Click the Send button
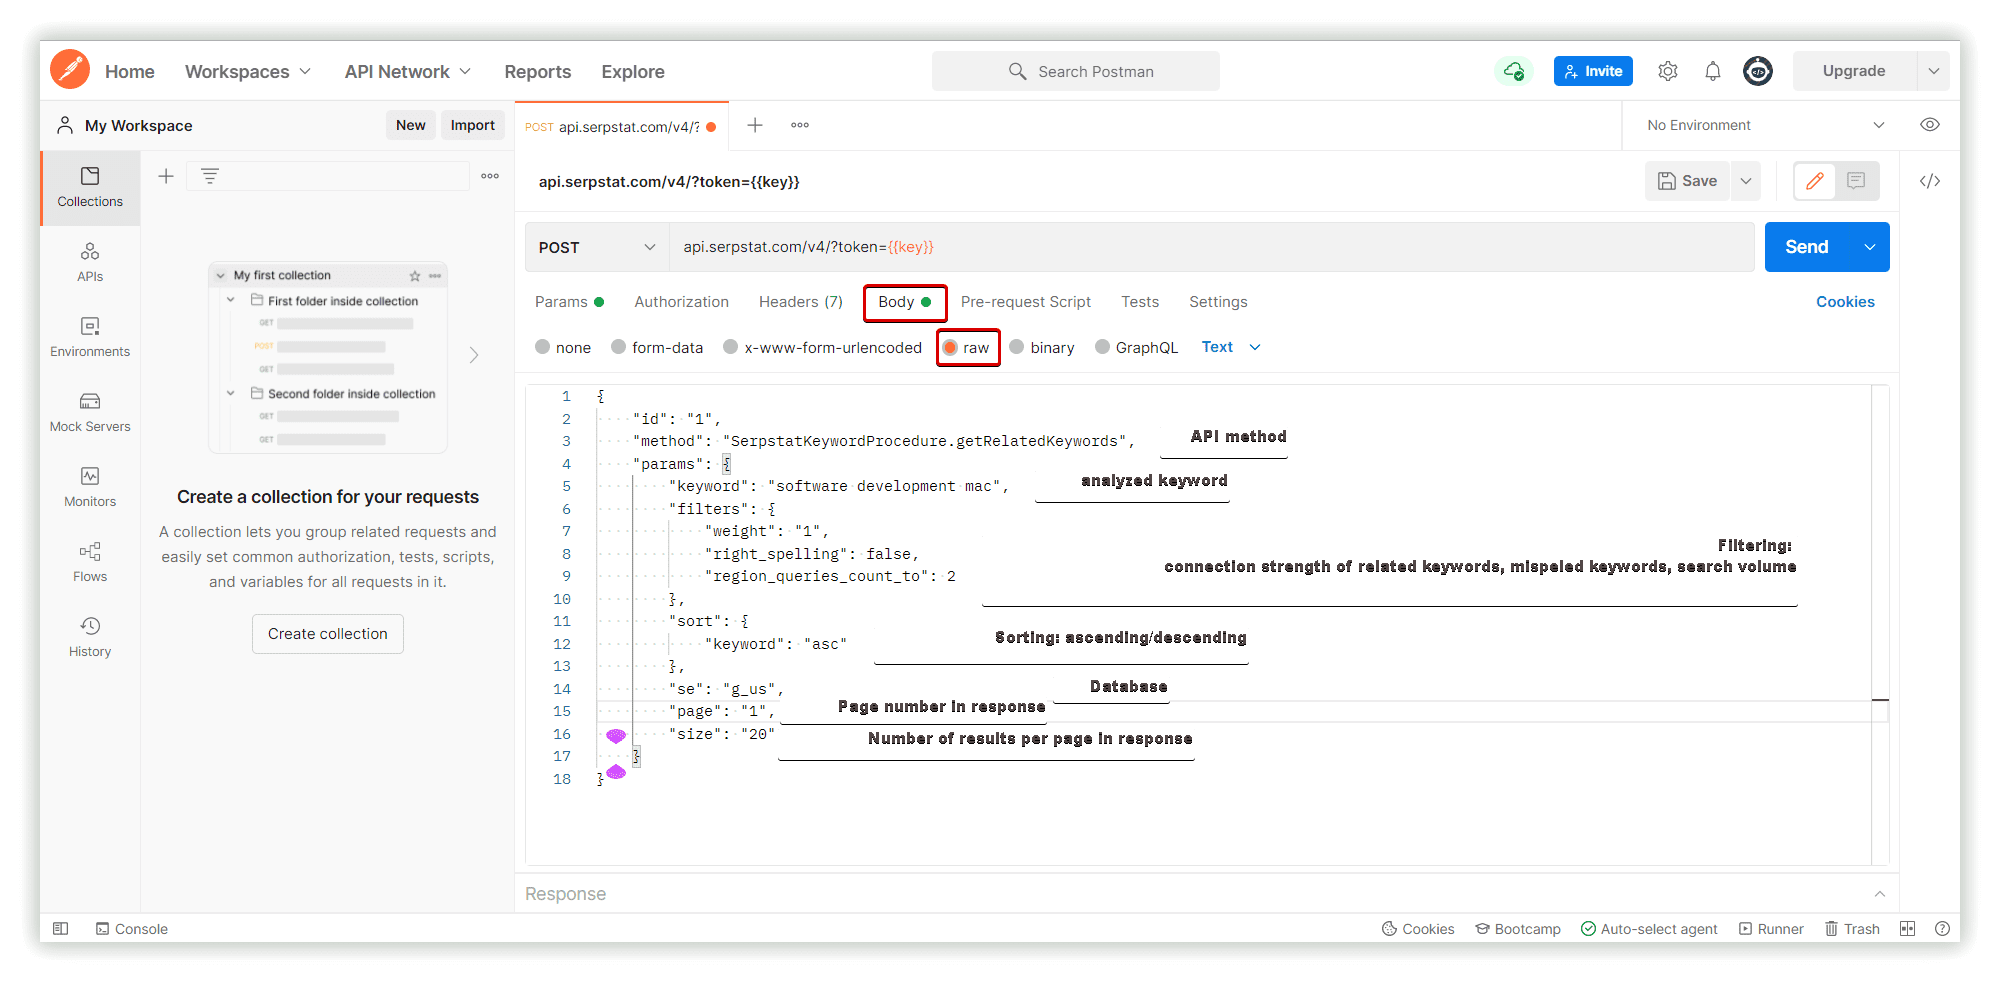The height and width of the screenshot is (982, 2000). (1807, 247)
